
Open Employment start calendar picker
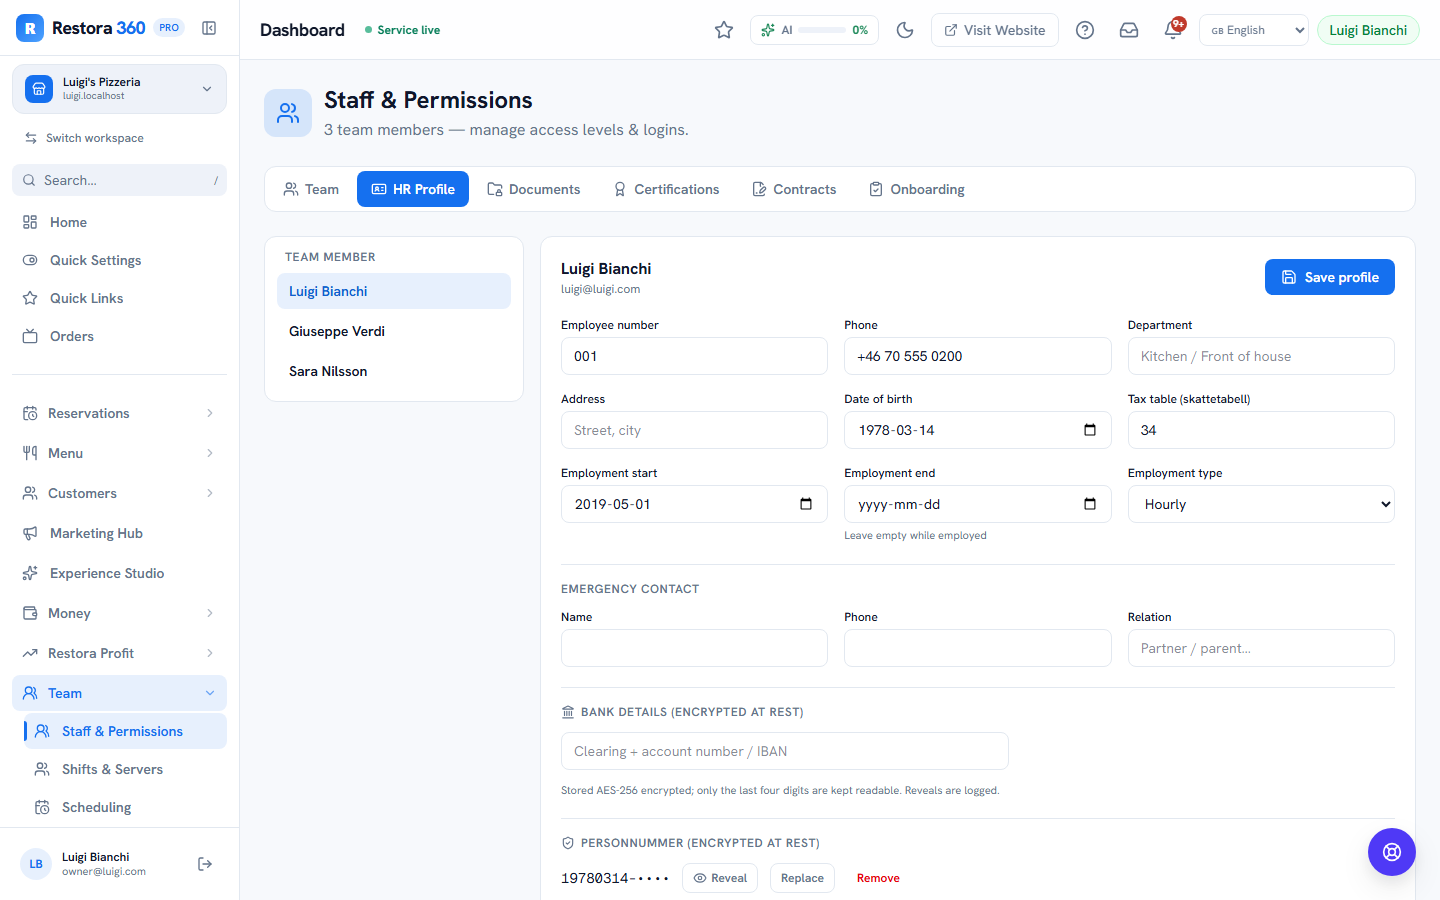(x=806, y=504)
